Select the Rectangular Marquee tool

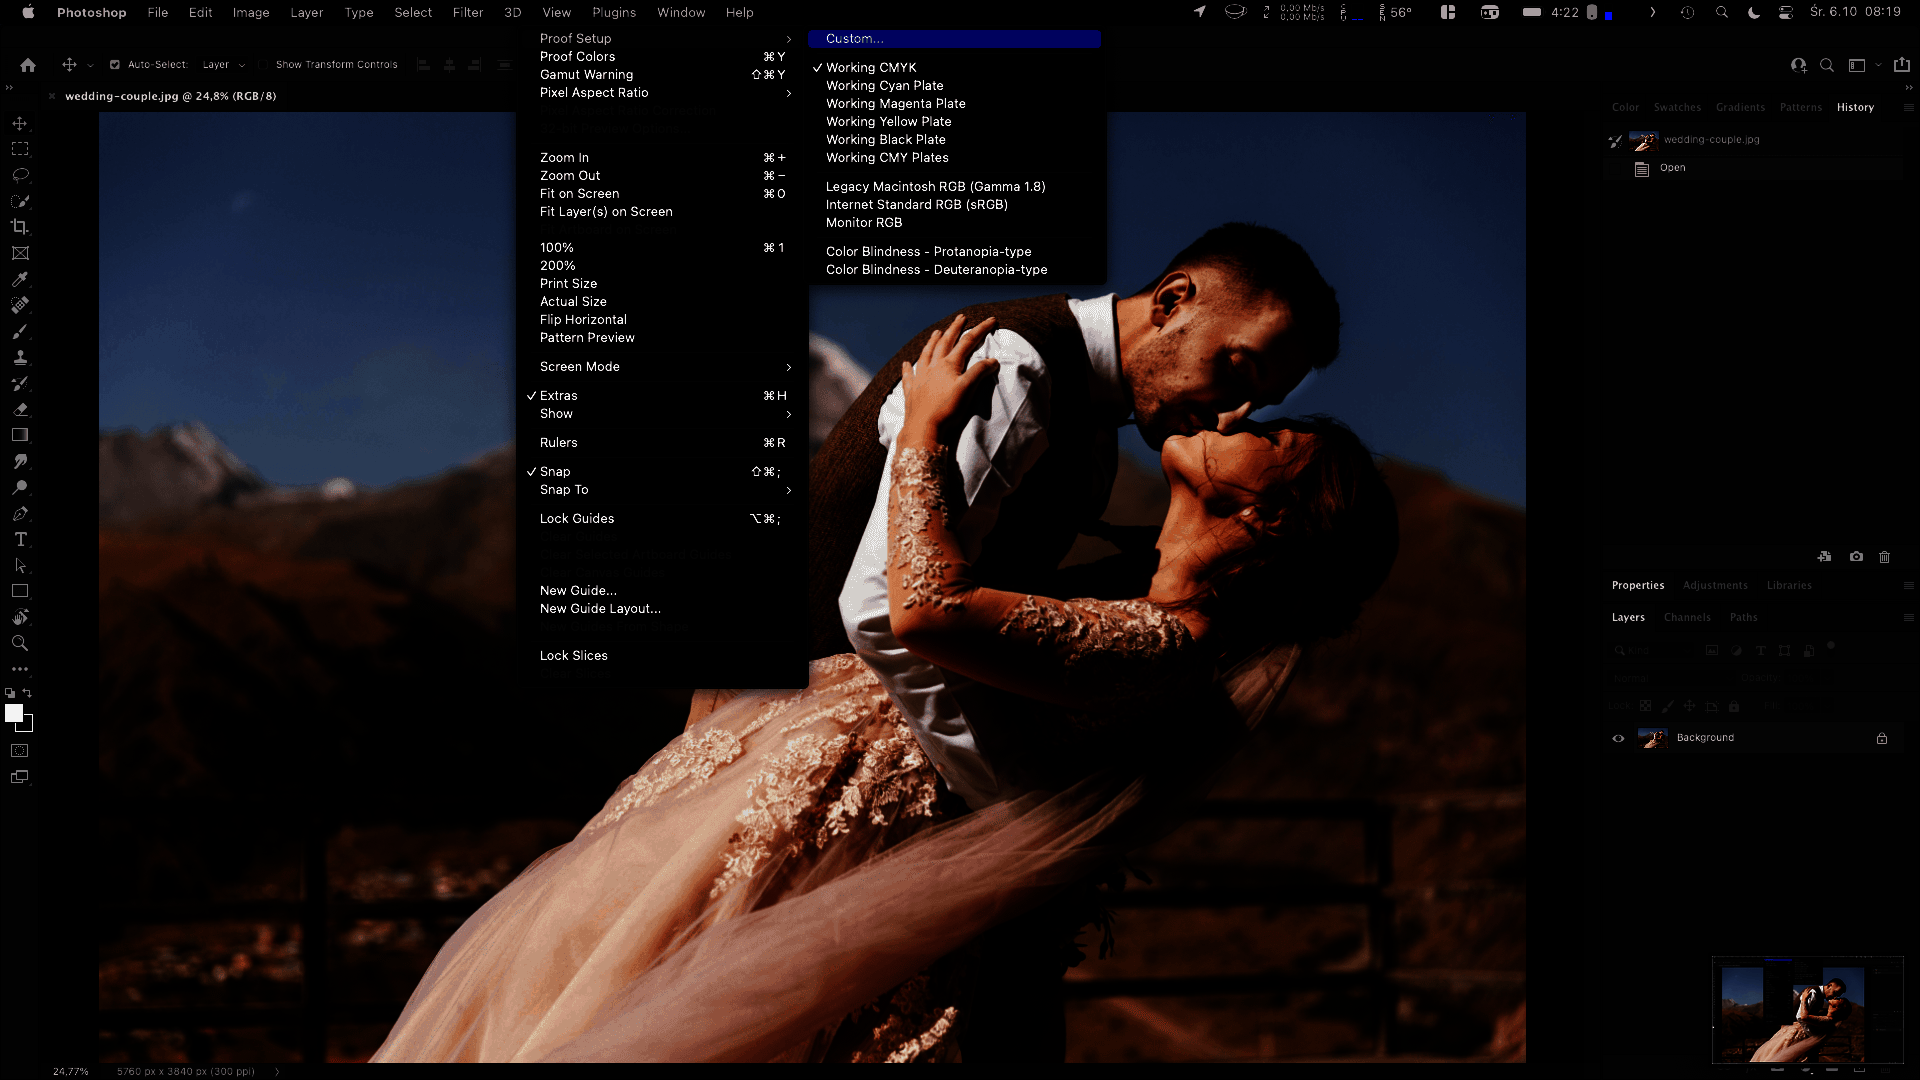pyautogui.click(x=20, y=149)
